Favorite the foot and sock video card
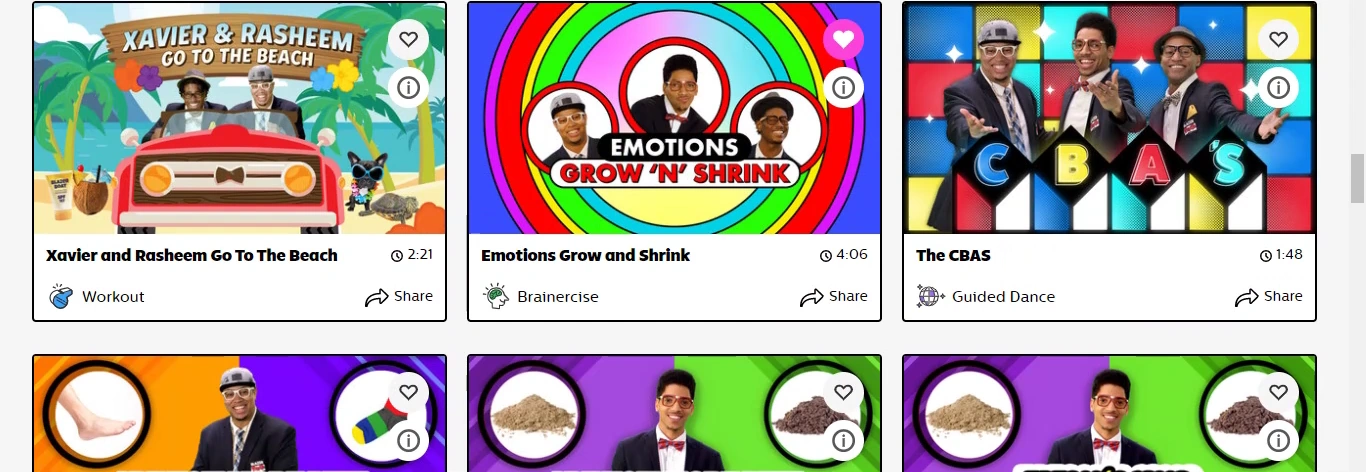The height and width of the screenshot is (472, 1366). pyautogui.click(x=408, y=392)
